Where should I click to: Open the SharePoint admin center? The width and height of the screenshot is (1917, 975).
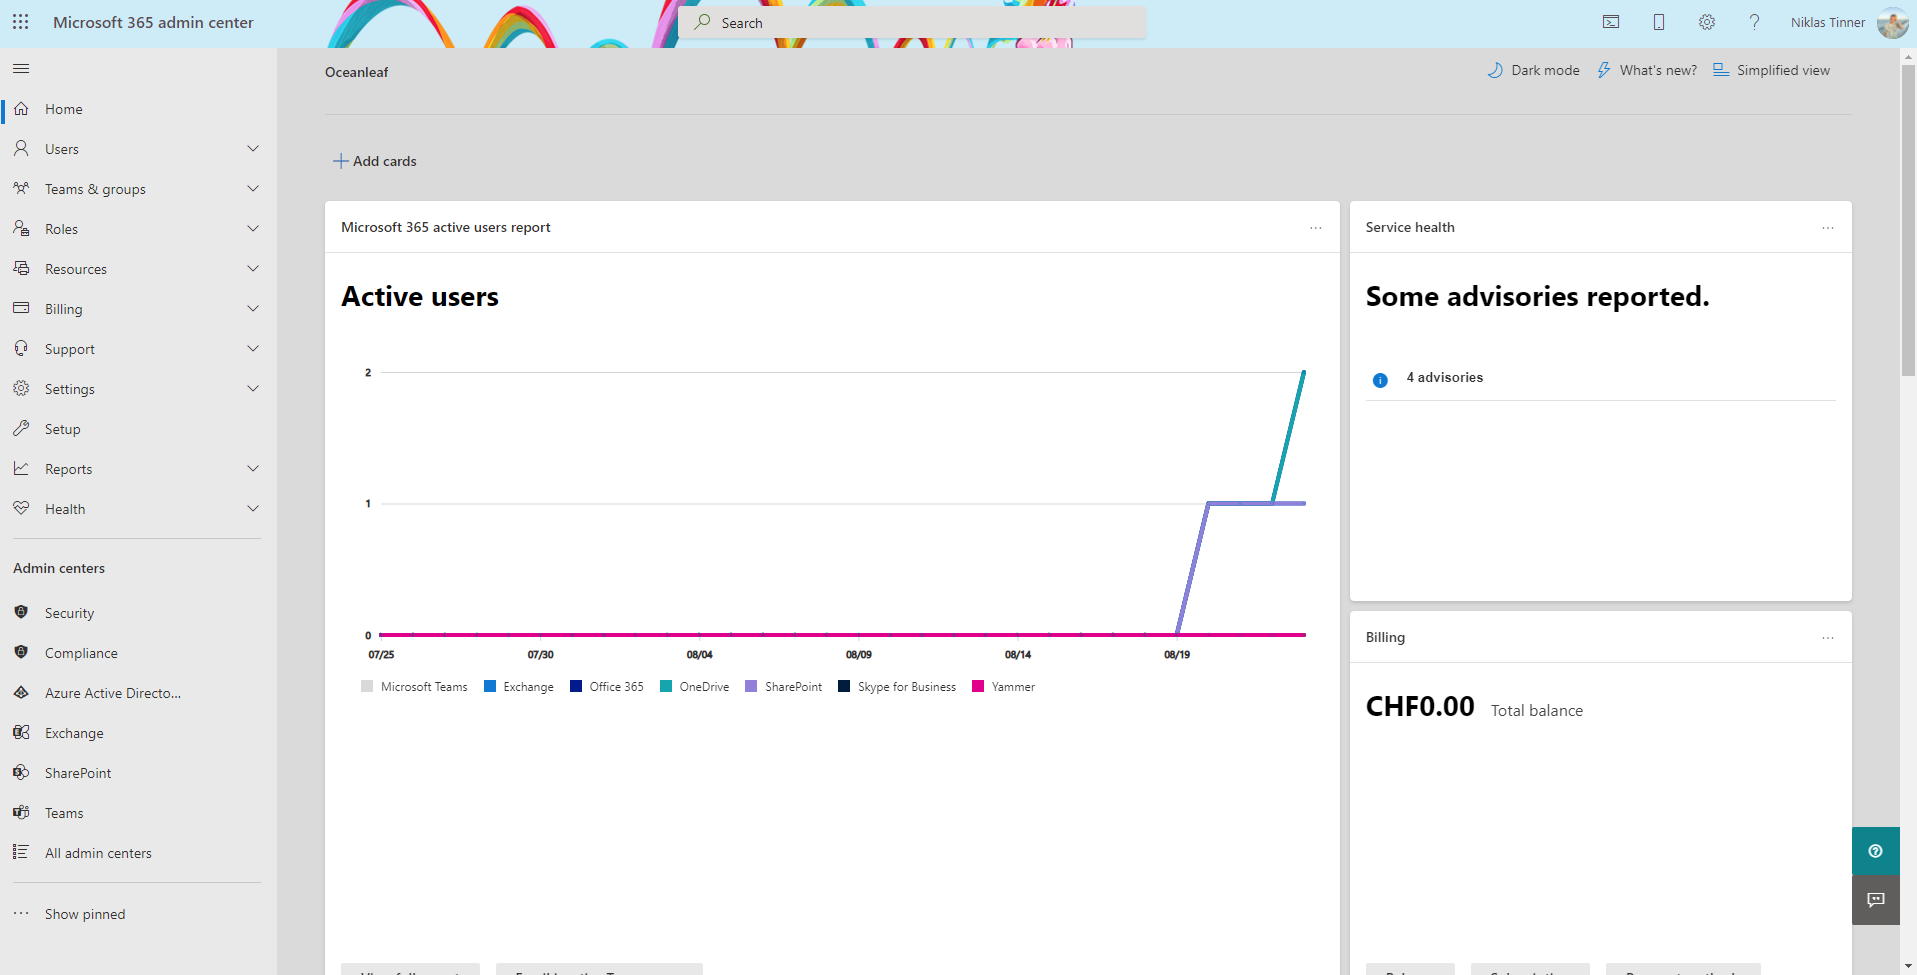tap(78, 772)
